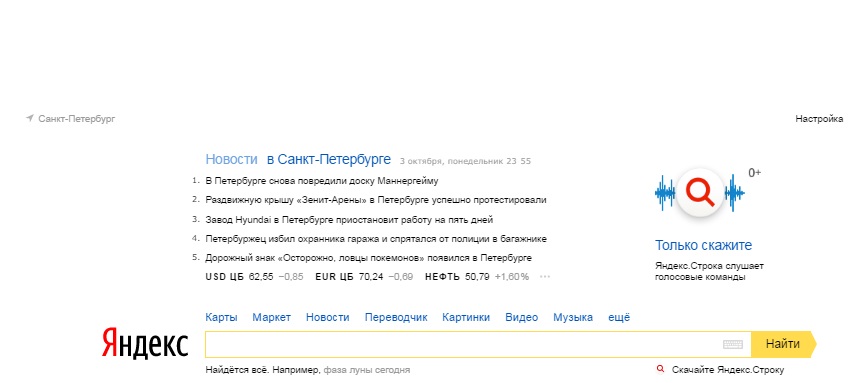Viewport: 850px width, 383px height.
Task: Click the example query фаза луны сегодня
Action: [366, 371]
